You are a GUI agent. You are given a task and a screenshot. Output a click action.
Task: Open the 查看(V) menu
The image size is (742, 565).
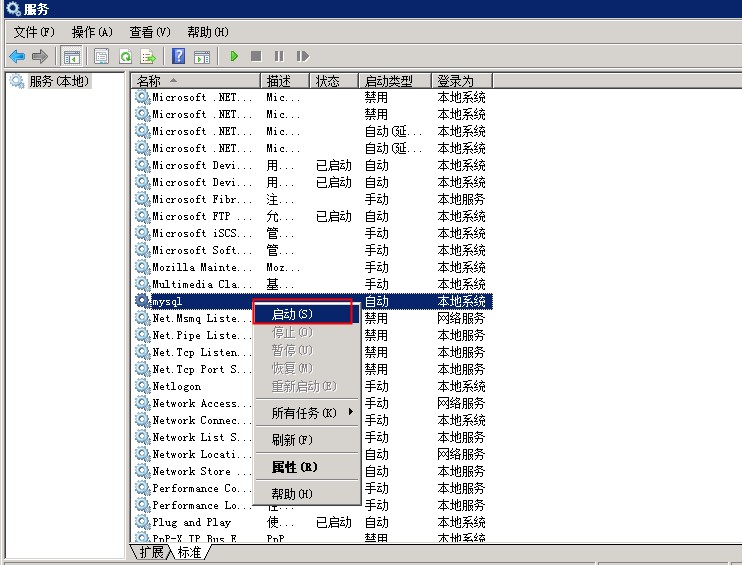(150, 32)
